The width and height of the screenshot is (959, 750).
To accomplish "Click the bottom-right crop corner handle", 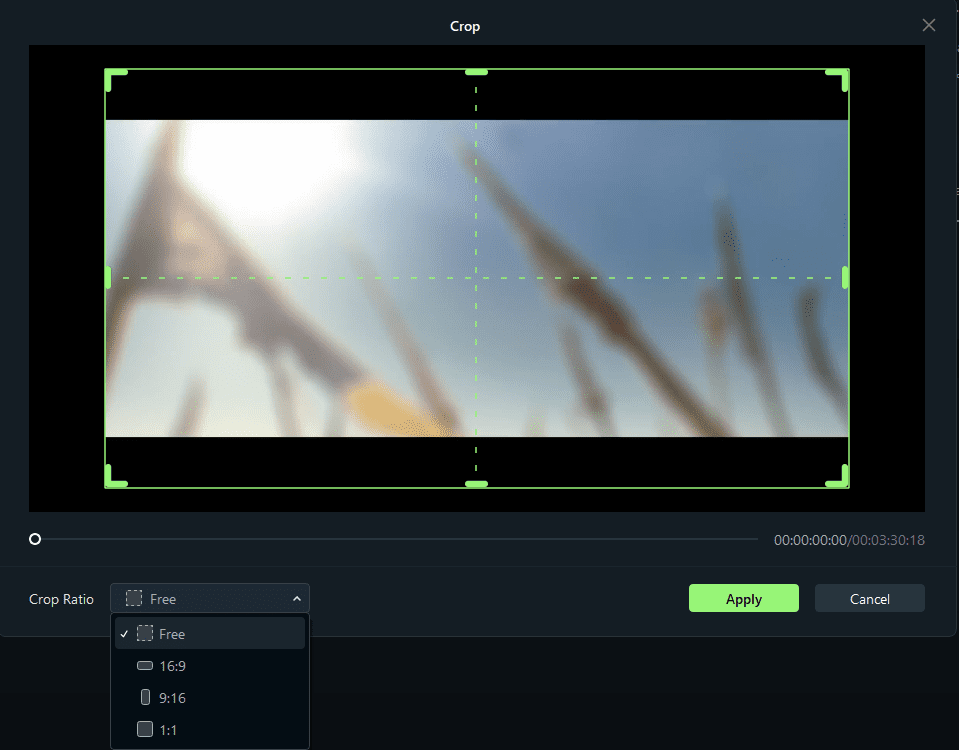I will coord(839,477).
